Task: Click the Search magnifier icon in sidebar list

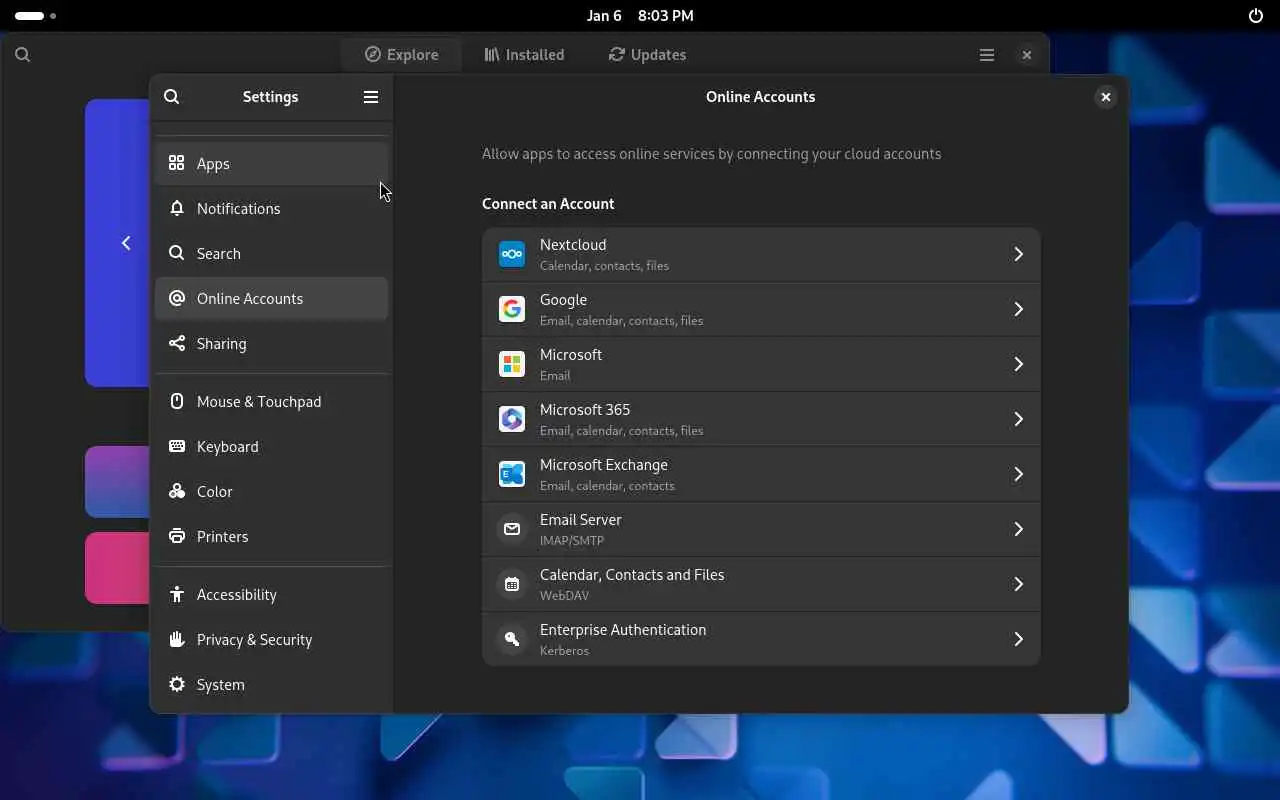Action: pos(177,253)
